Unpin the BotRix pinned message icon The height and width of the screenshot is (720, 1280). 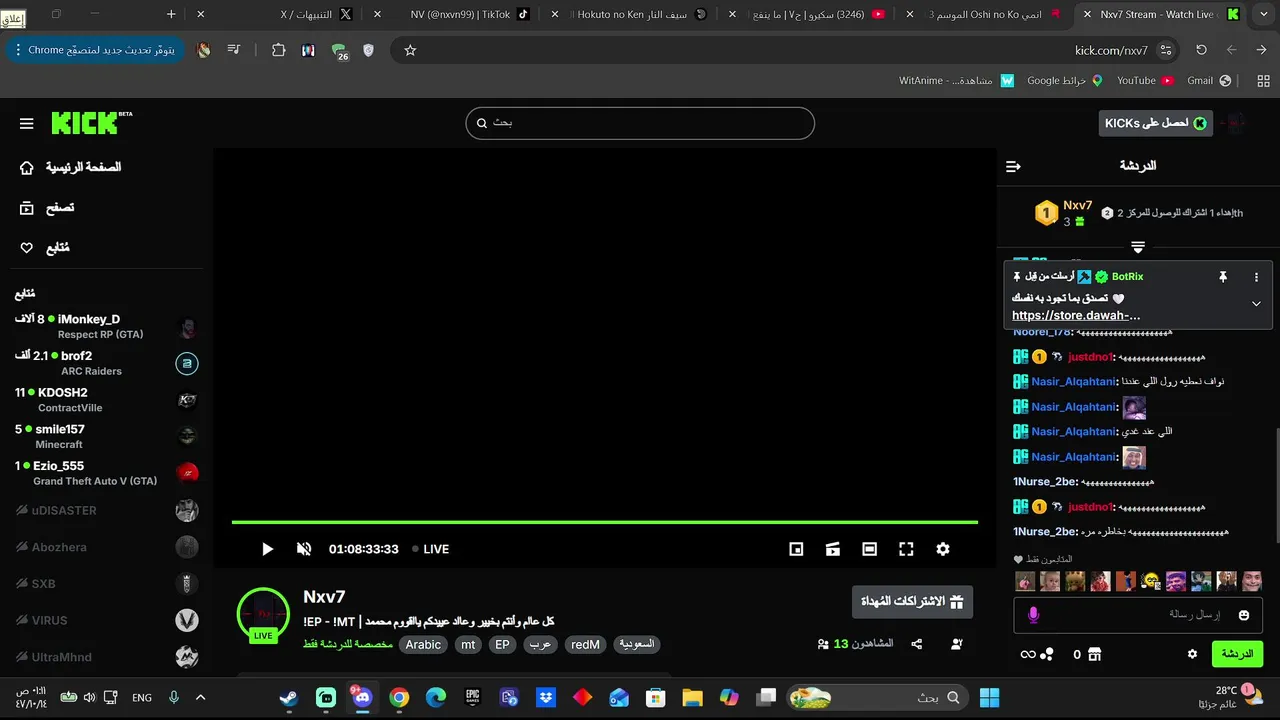[x=1222, y=277]
